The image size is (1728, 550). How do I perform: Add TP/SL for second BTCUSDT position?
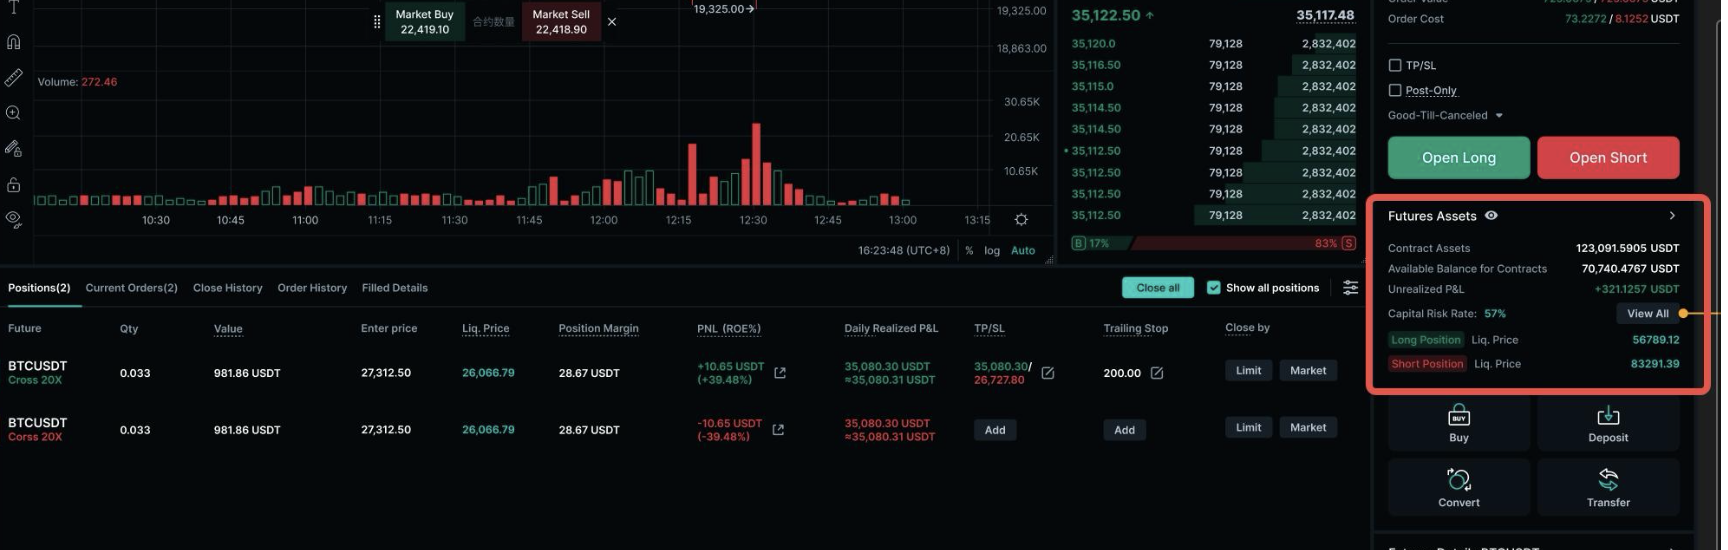[x=995, y=430]
